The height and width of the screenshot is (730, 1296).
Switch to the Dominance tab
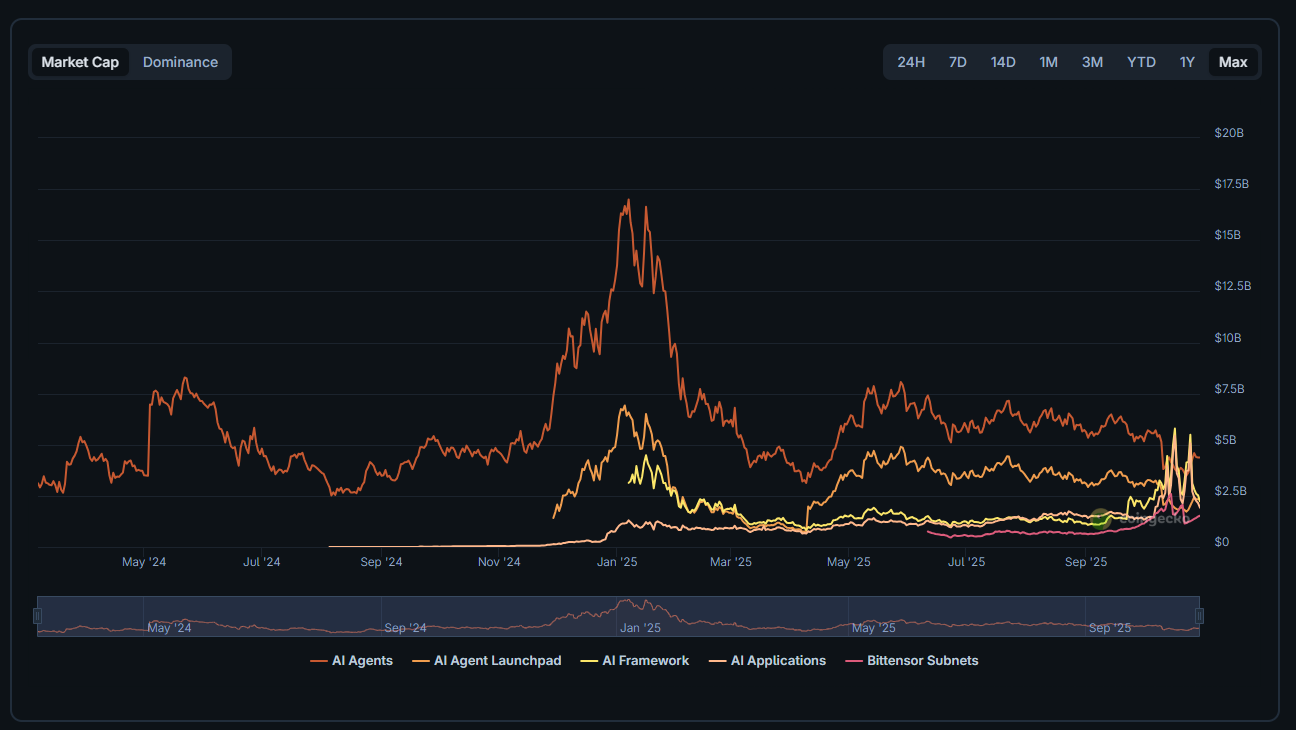pos(180,62)
